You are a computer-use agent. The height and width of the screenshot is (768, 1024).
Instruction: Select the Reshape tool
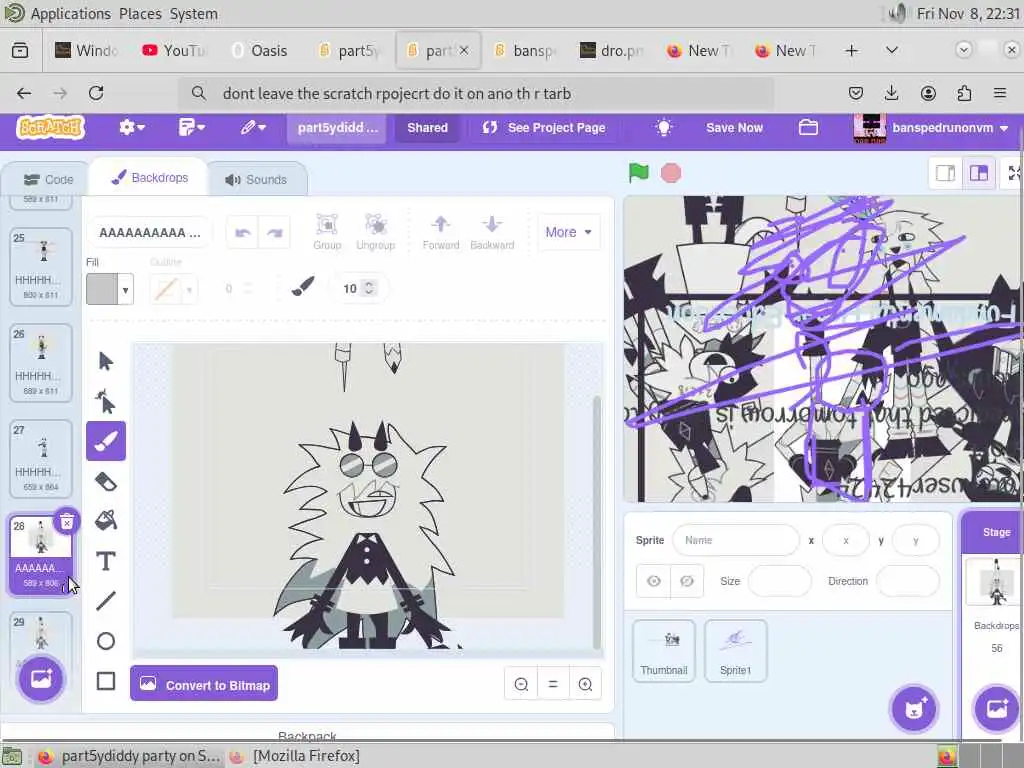point(106,401)
